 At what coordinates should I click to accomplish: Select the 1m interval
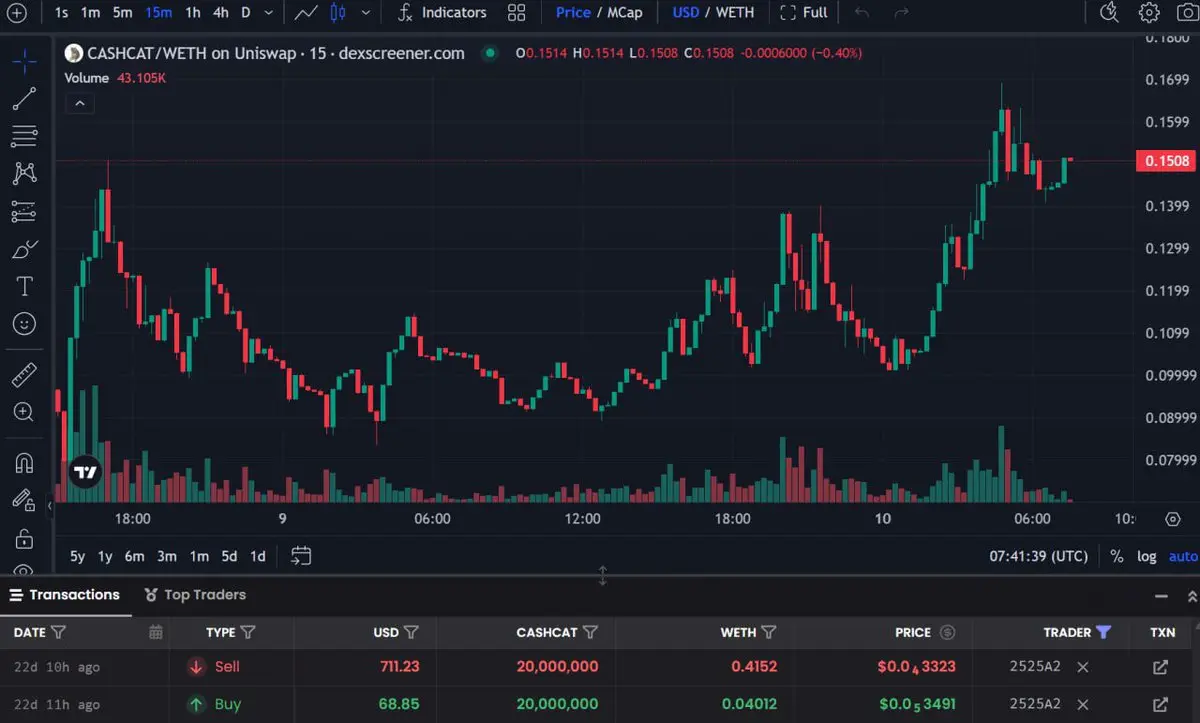tap(90, 13)
